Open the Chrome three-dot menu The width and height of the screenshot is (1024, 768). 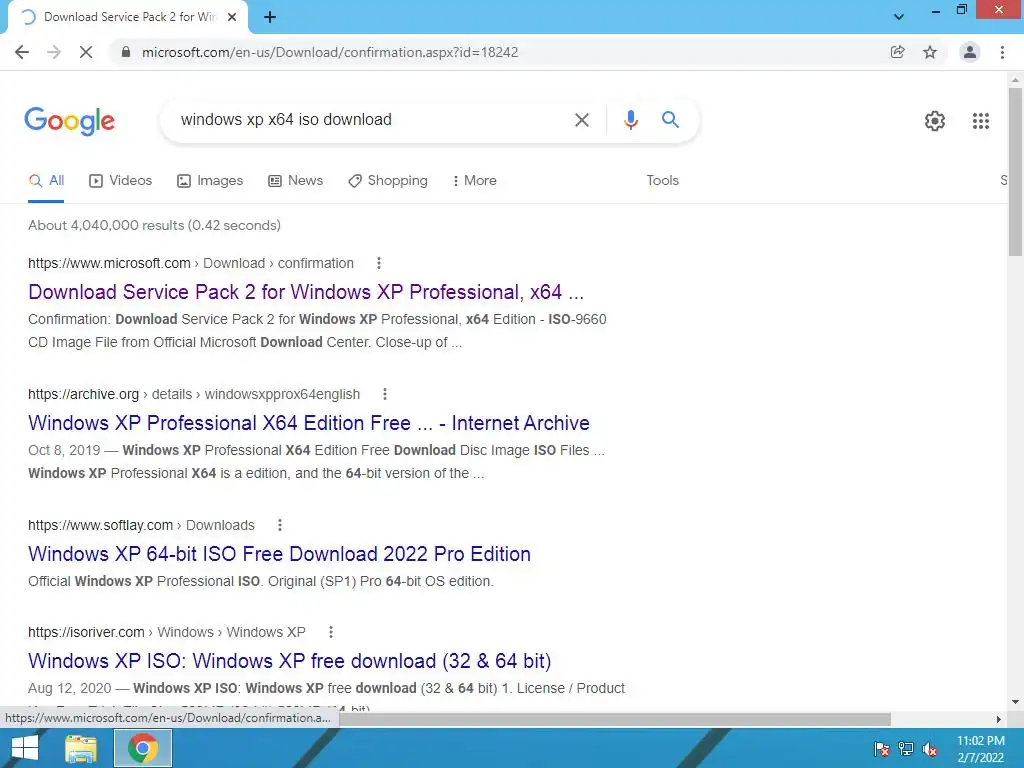pyautogui.click(x=1002, y=52)
